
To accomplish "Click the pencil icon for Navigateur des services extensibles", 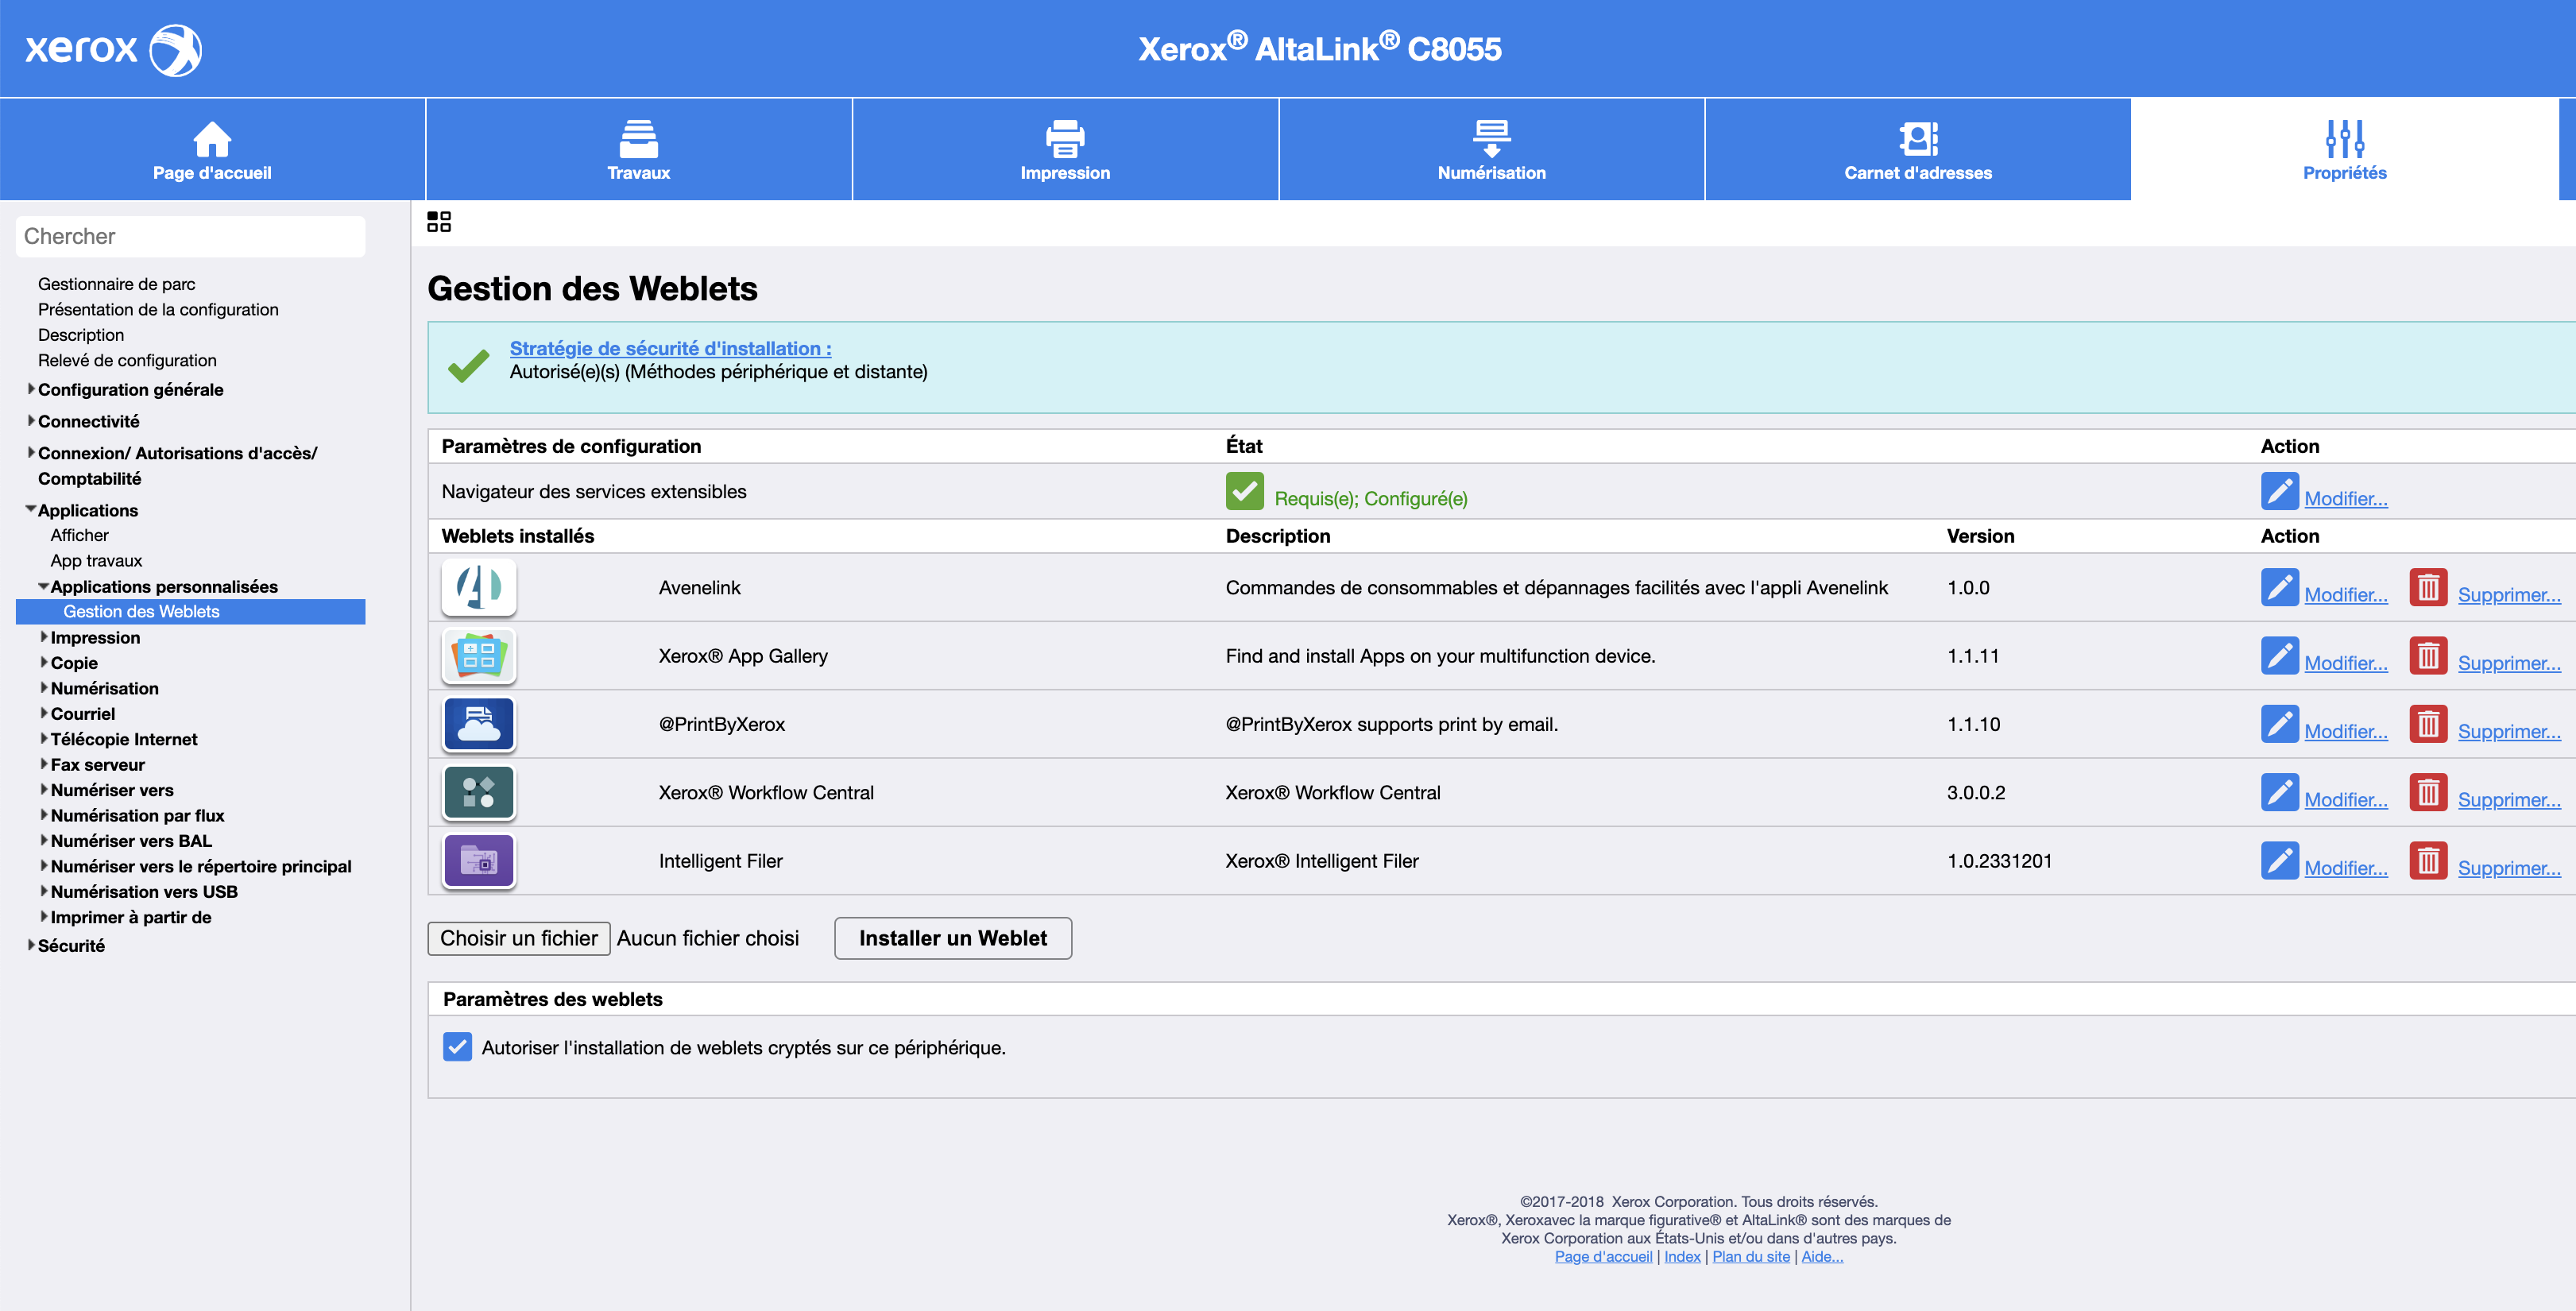I will click(2279, 491).
